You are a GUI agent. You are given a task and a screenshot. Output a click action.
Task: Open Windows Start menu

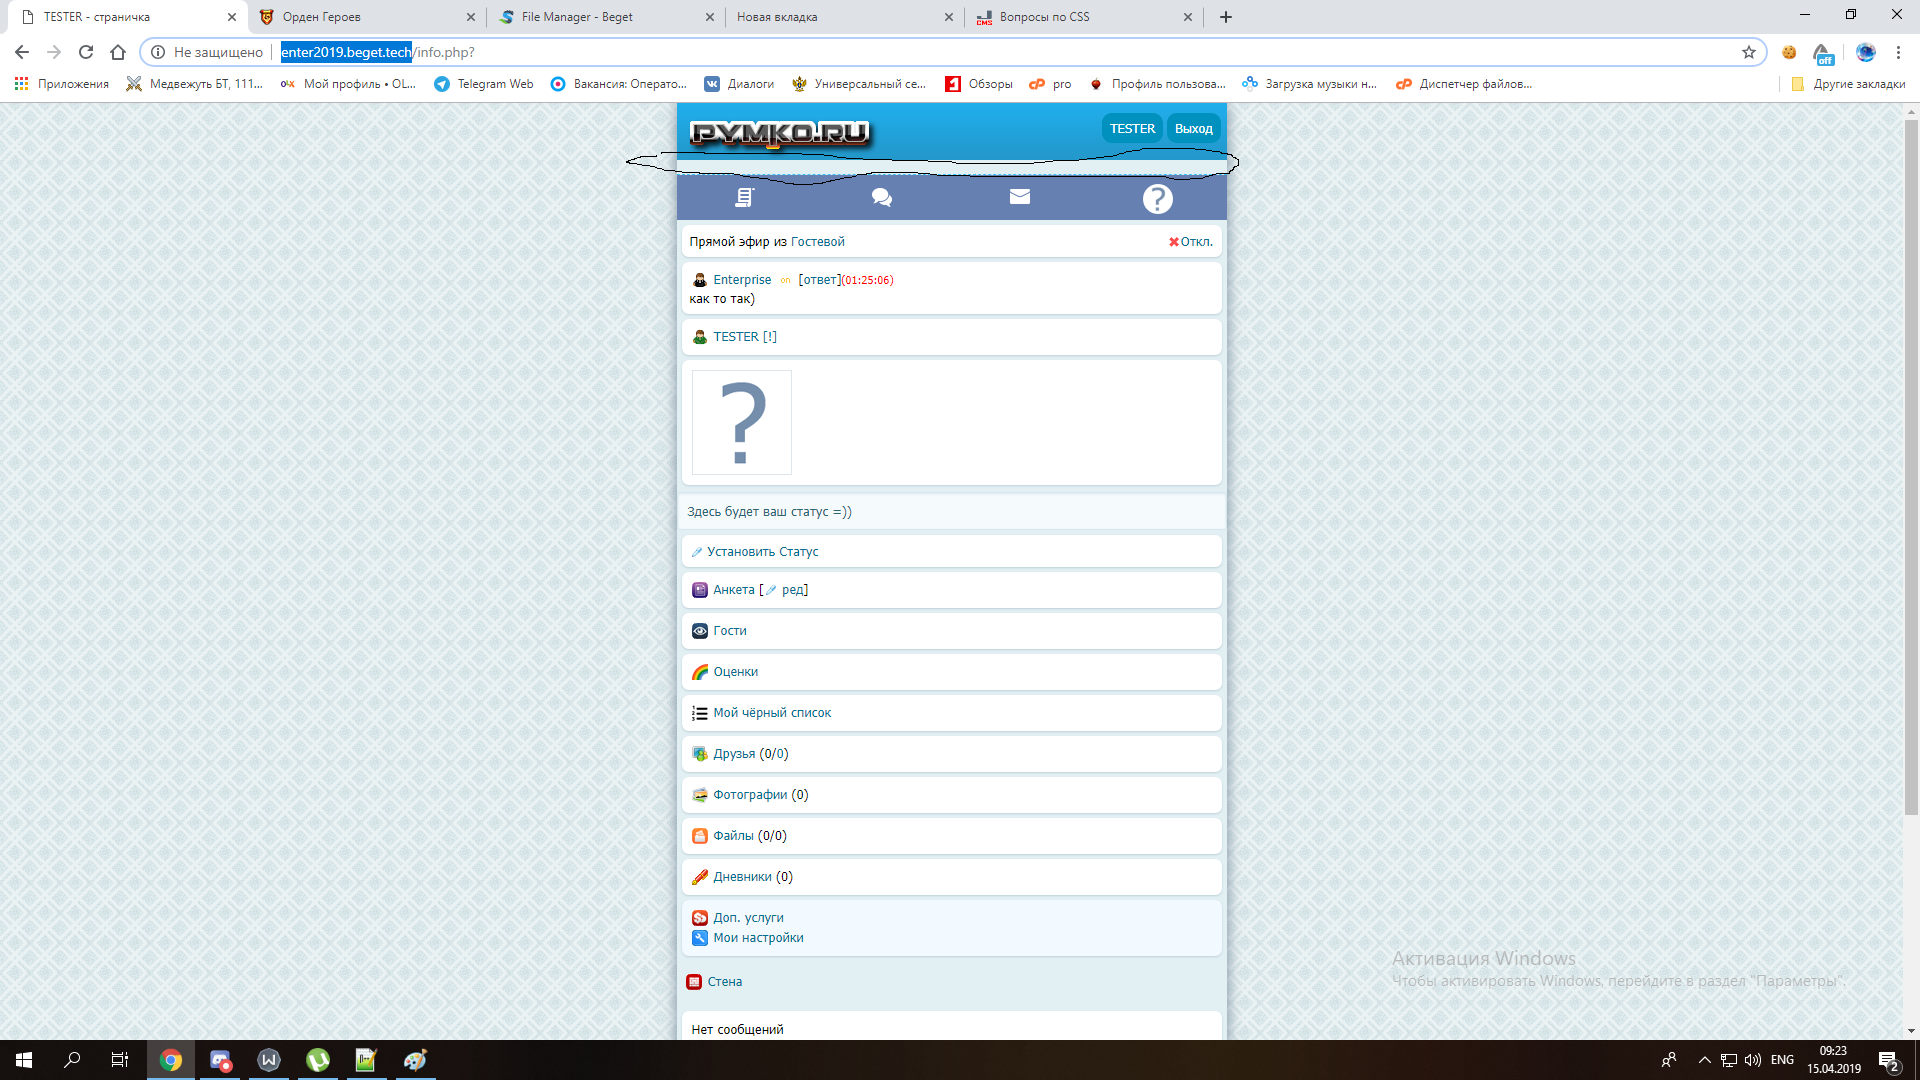[24, 1060]
